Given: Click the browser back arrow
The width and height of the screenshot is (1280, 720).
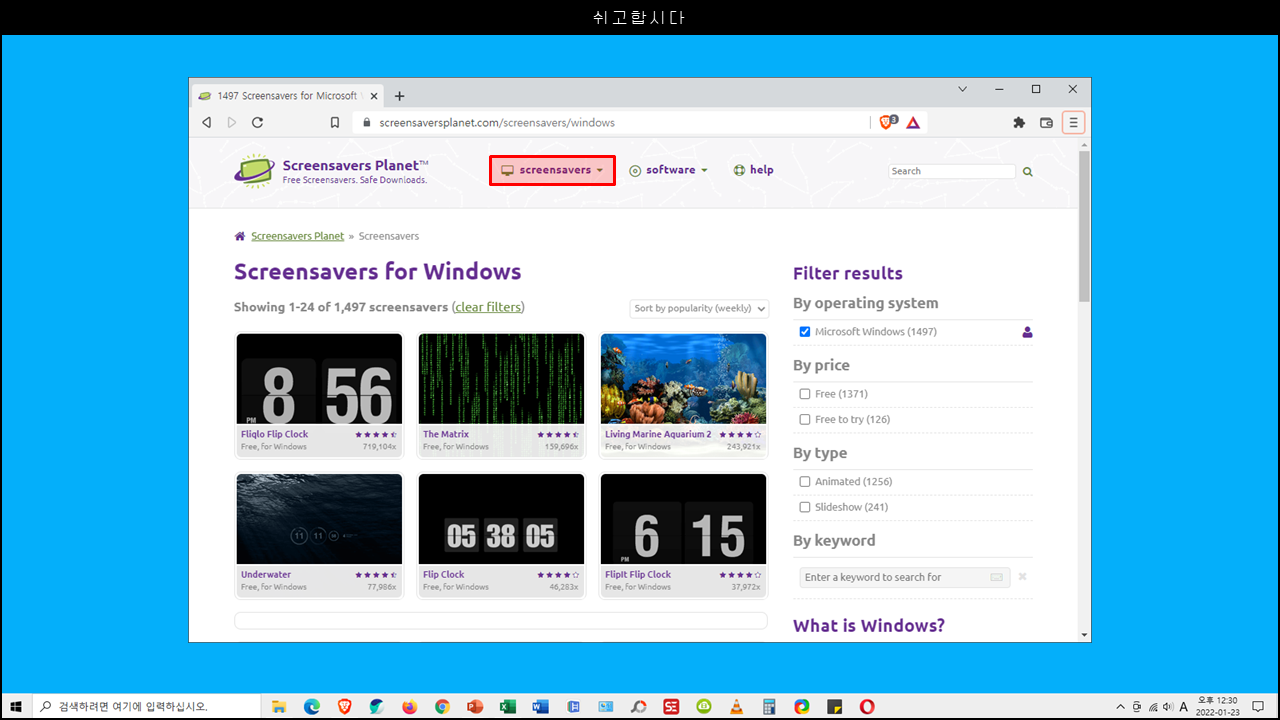Looking at the screenshot, I should tap(207, 122).
